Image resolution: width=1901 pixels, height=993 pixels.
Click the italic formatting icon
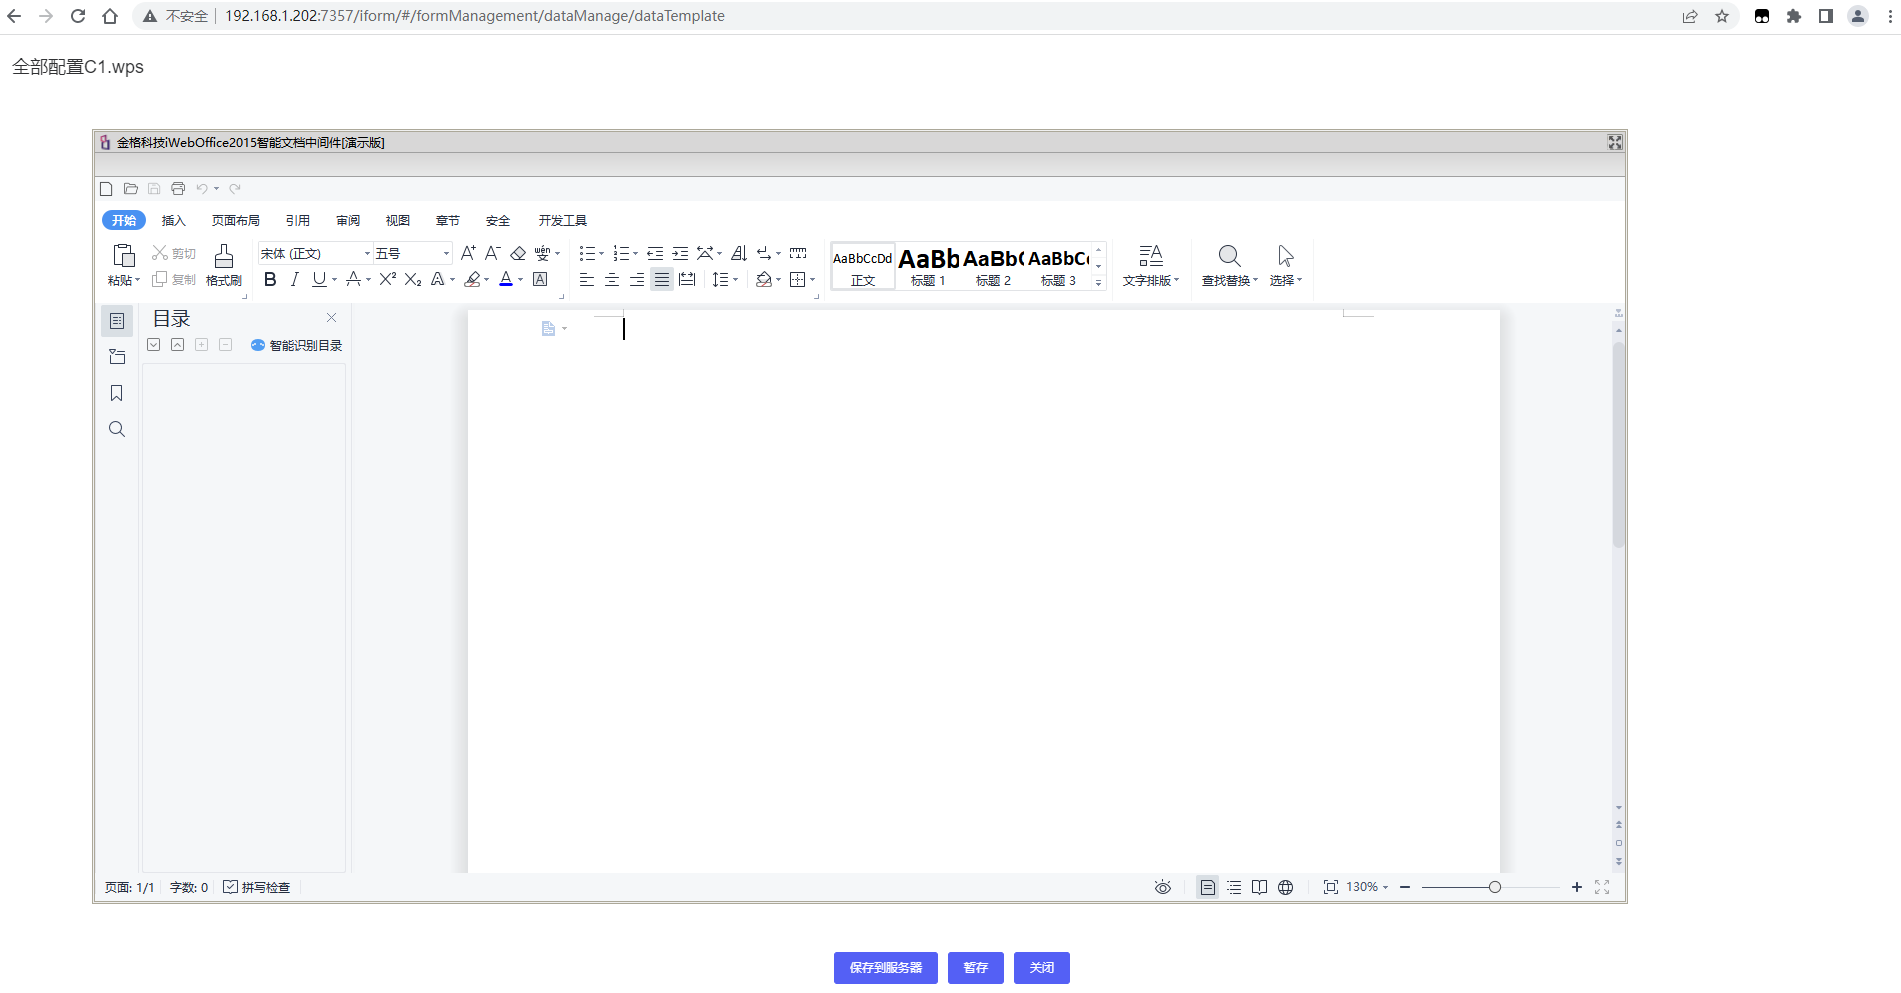point(294,280)
